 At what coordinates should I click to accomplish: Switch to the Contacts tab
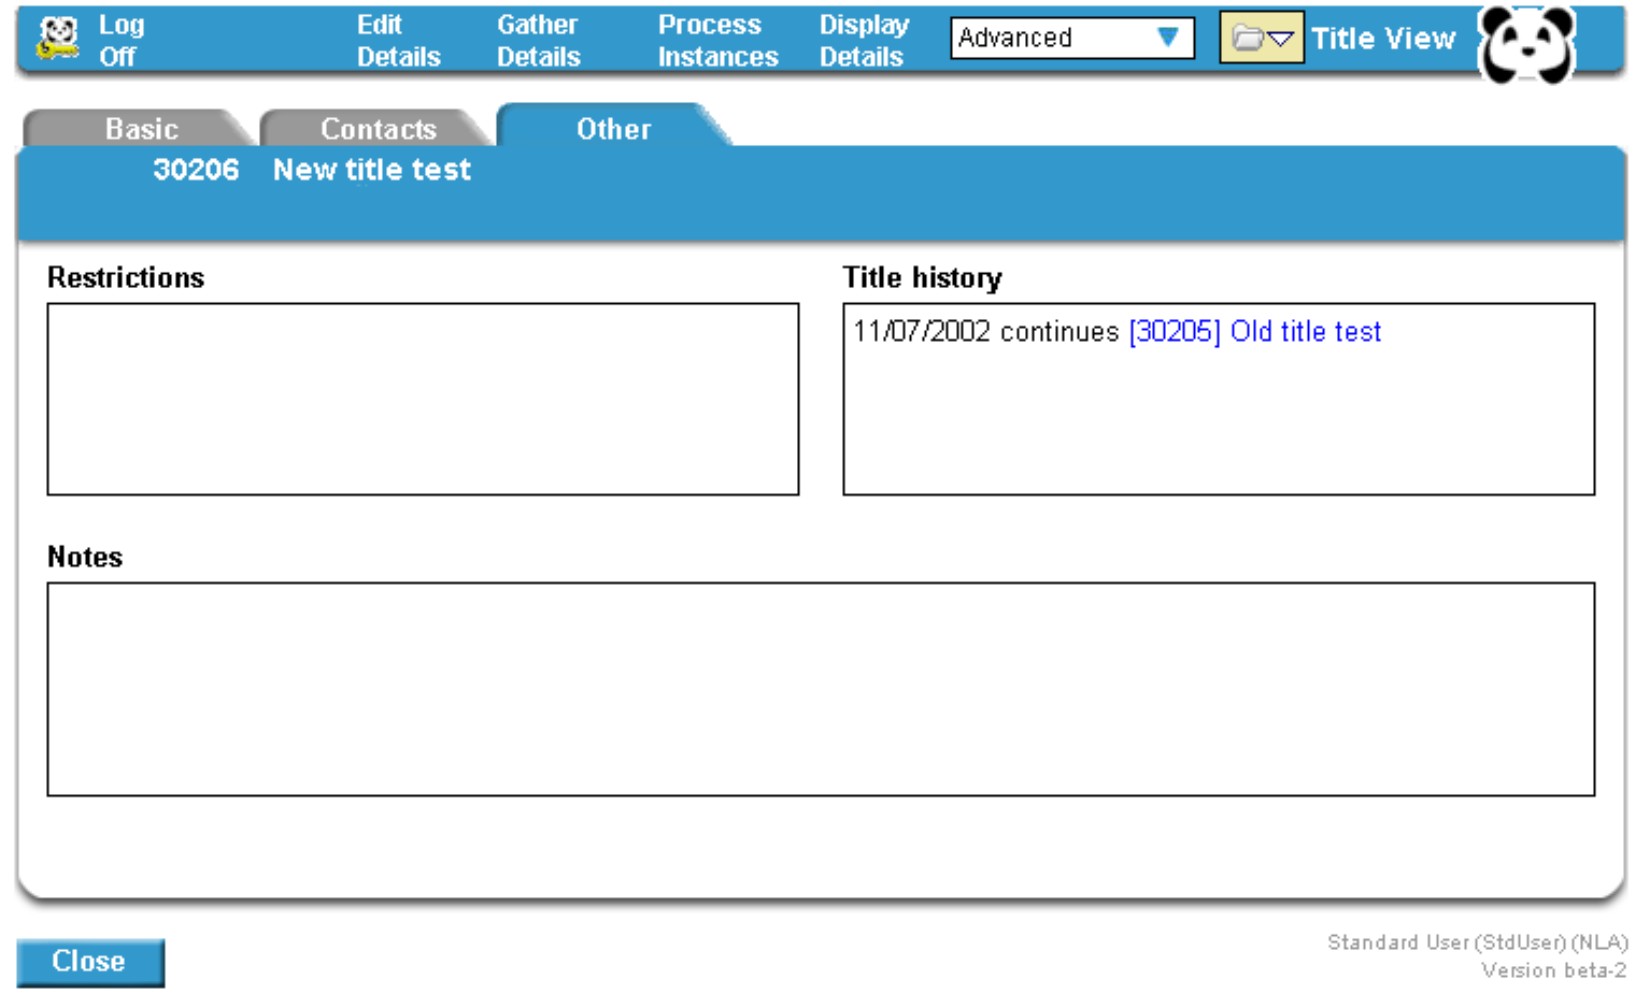point(377,128)
